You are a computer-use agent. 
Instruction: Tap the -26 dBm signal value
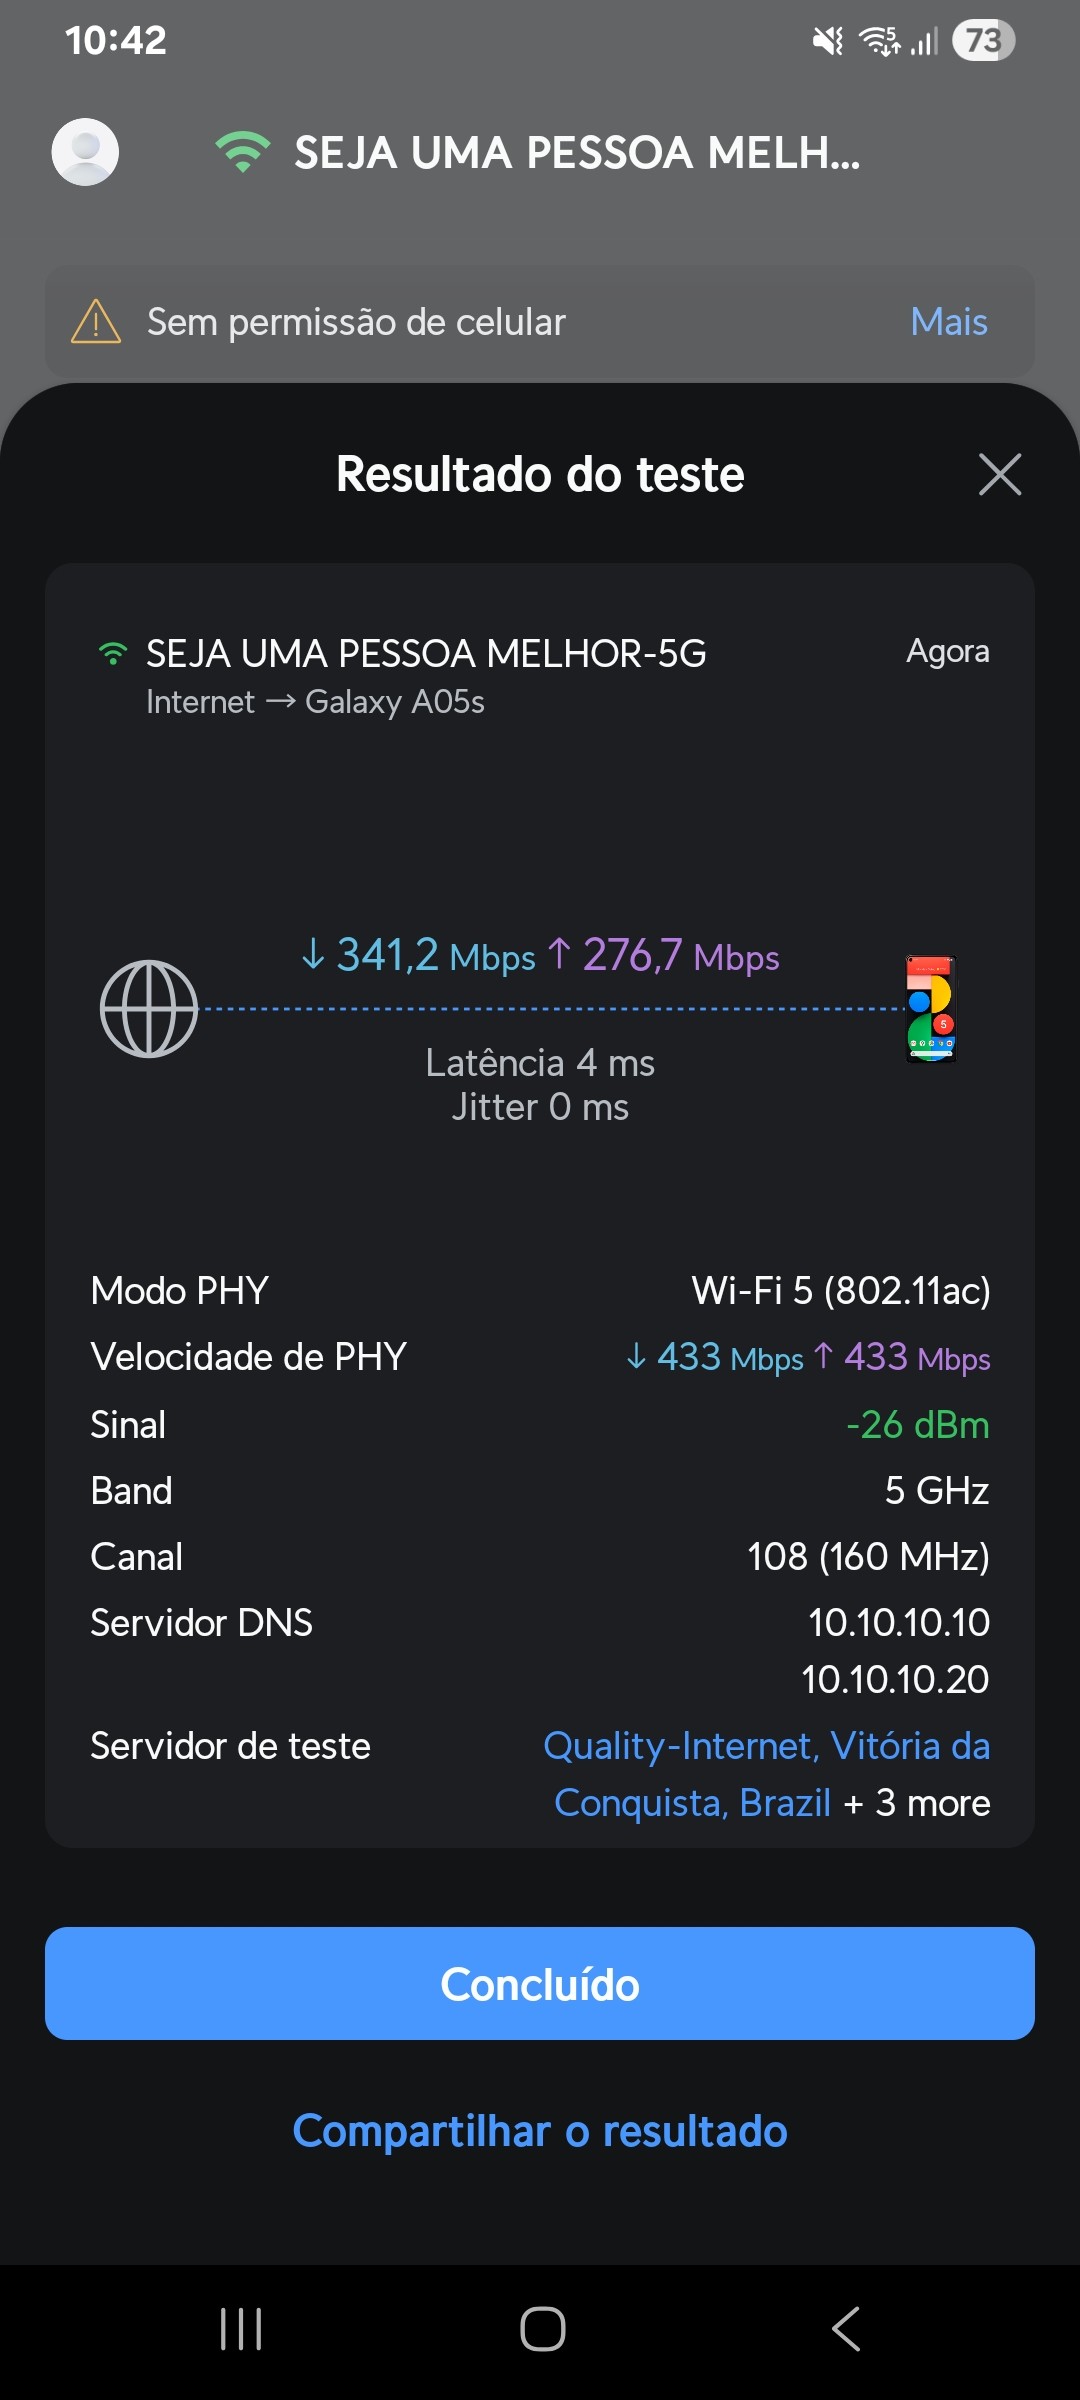(x=917, y=1424)
